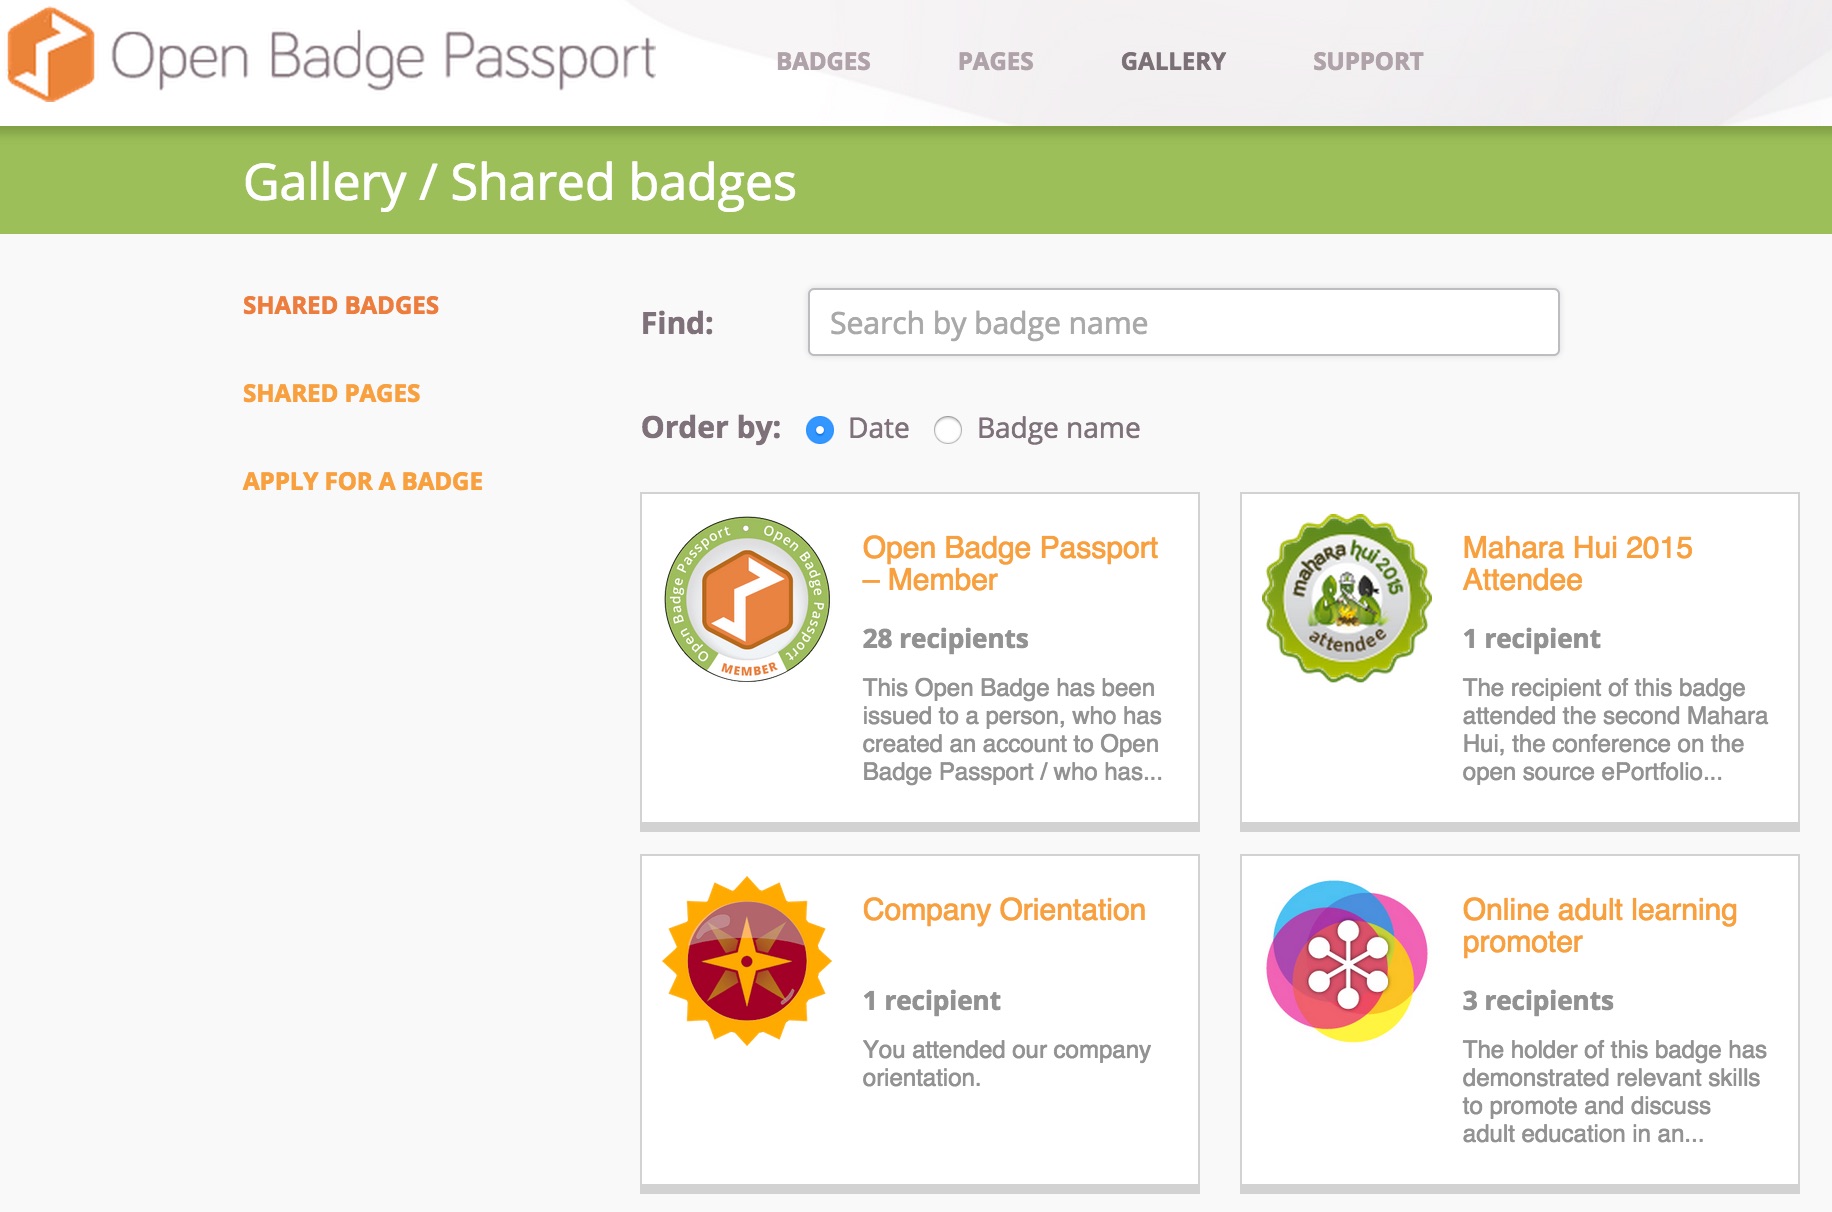Open the Support menu item
The image size is (1832, 1212).
1367,61
